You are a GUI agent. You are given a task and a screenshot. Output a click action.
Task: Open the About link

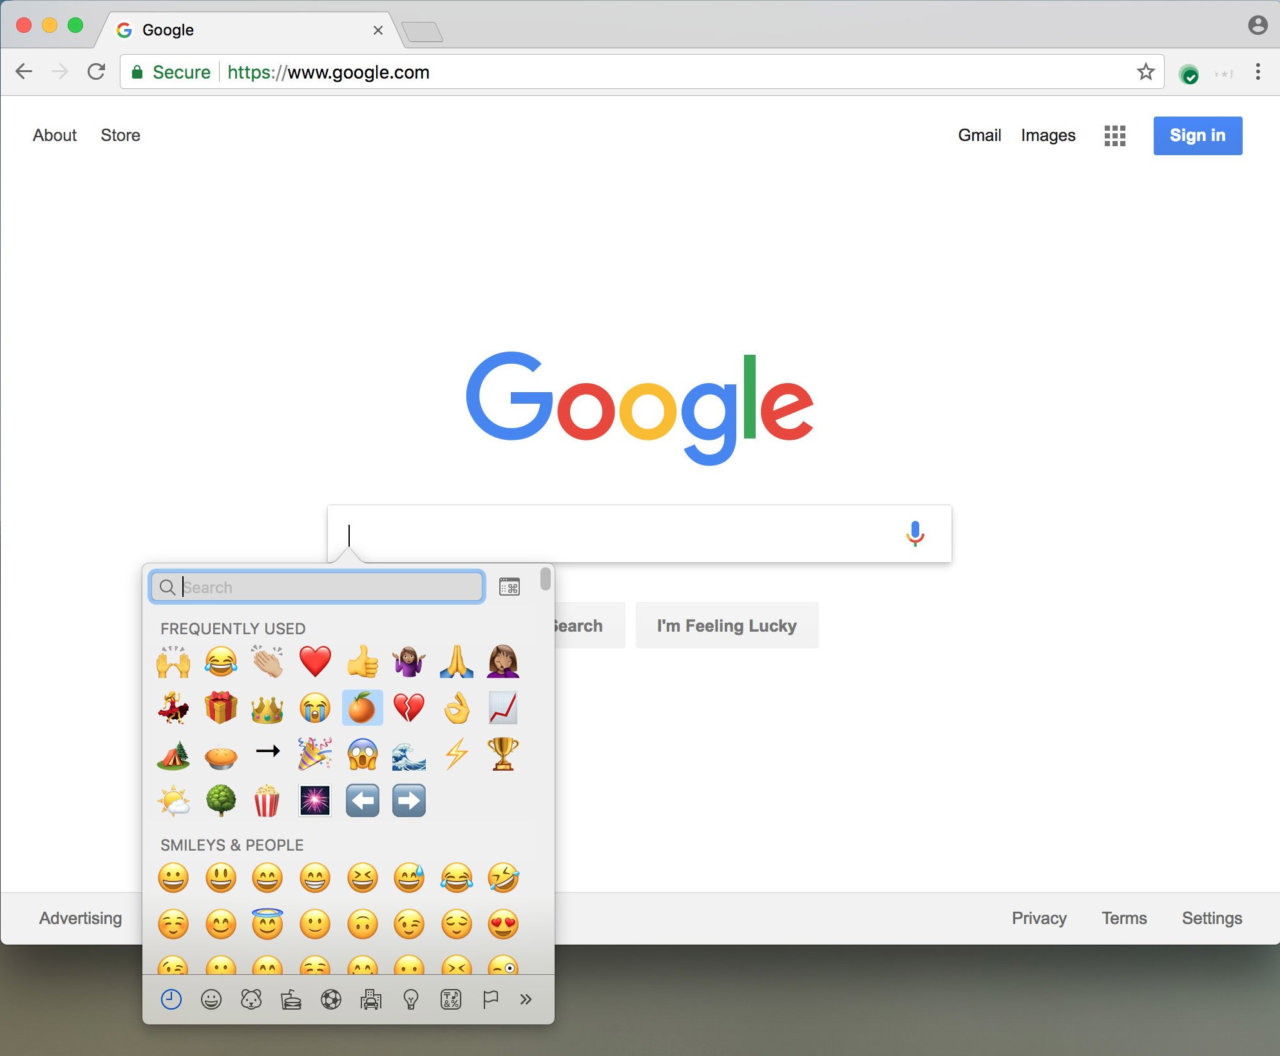point(55,135)
